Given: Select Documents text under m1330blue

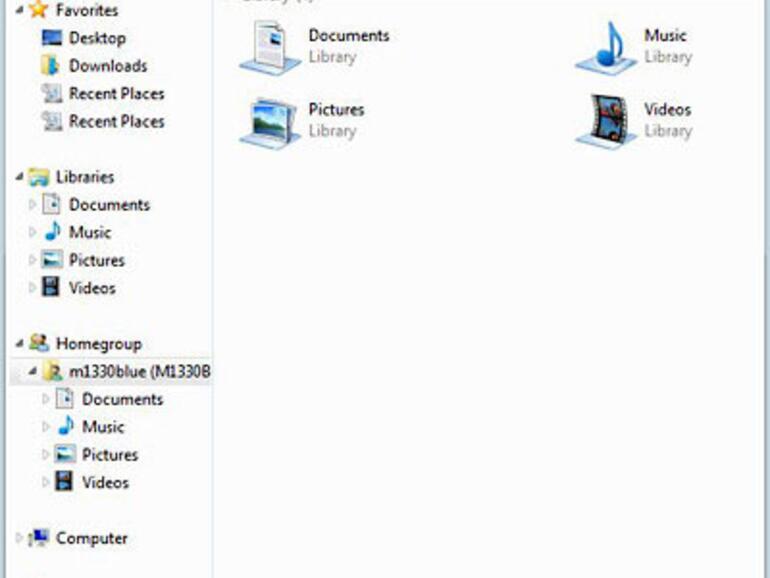Looking at the screenshot, I should (122, 399).
